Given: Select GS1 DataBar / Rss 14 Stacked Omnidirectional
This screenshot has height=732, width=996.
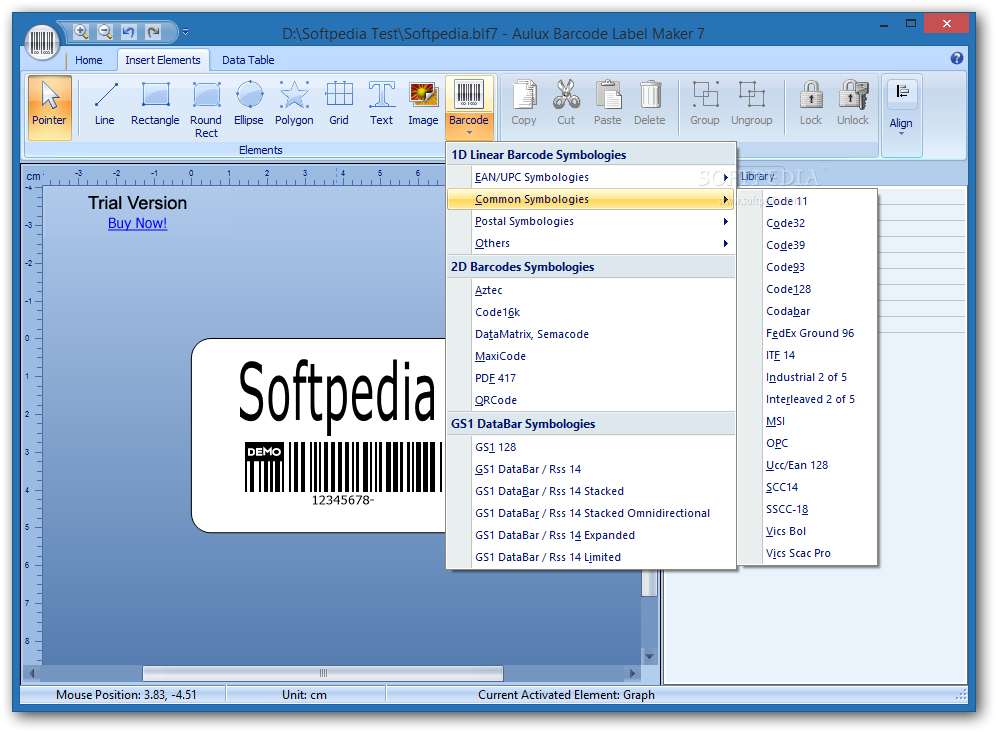Looking at the screenshot, I should [x=591, y=513].
